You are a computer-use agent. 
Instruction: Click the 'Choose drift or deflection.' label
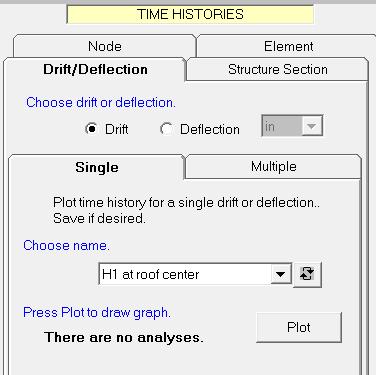tap(101, 102)
